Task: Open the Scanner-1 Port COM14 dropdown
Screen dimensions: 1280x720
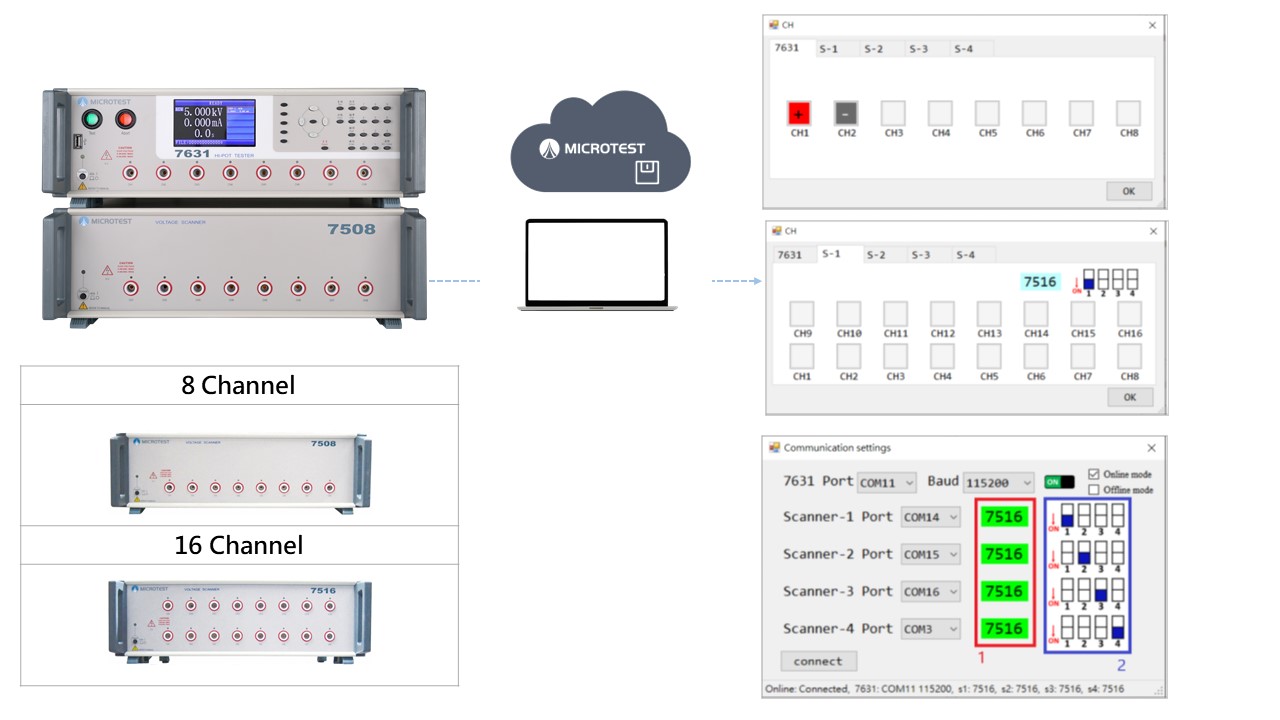Action: [930, 517]
